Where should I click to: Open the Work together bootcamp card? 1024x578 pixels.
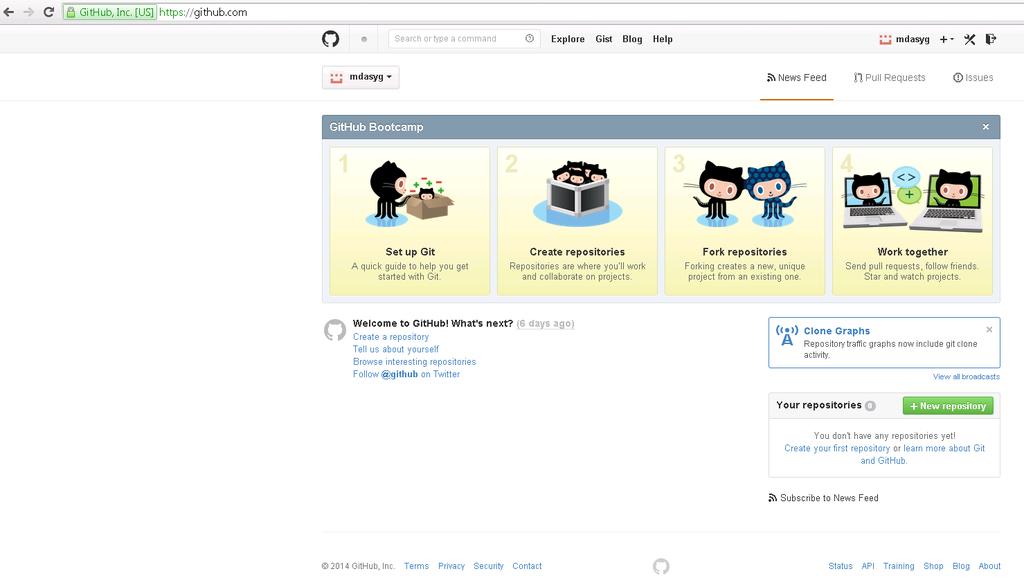(x=912, y=221)
